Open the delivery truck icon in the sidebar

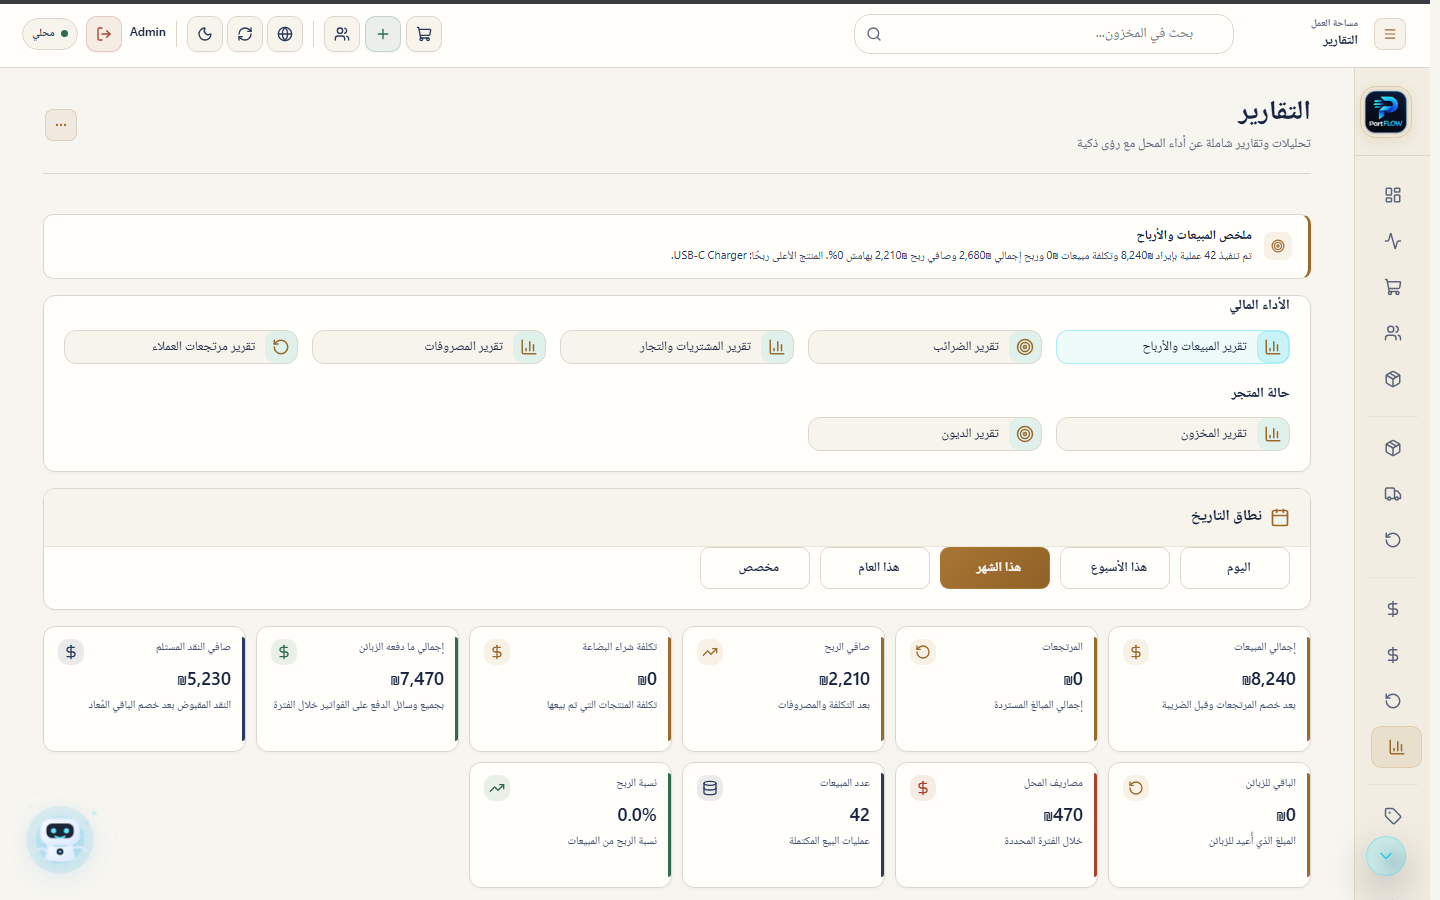point(1393,494)
